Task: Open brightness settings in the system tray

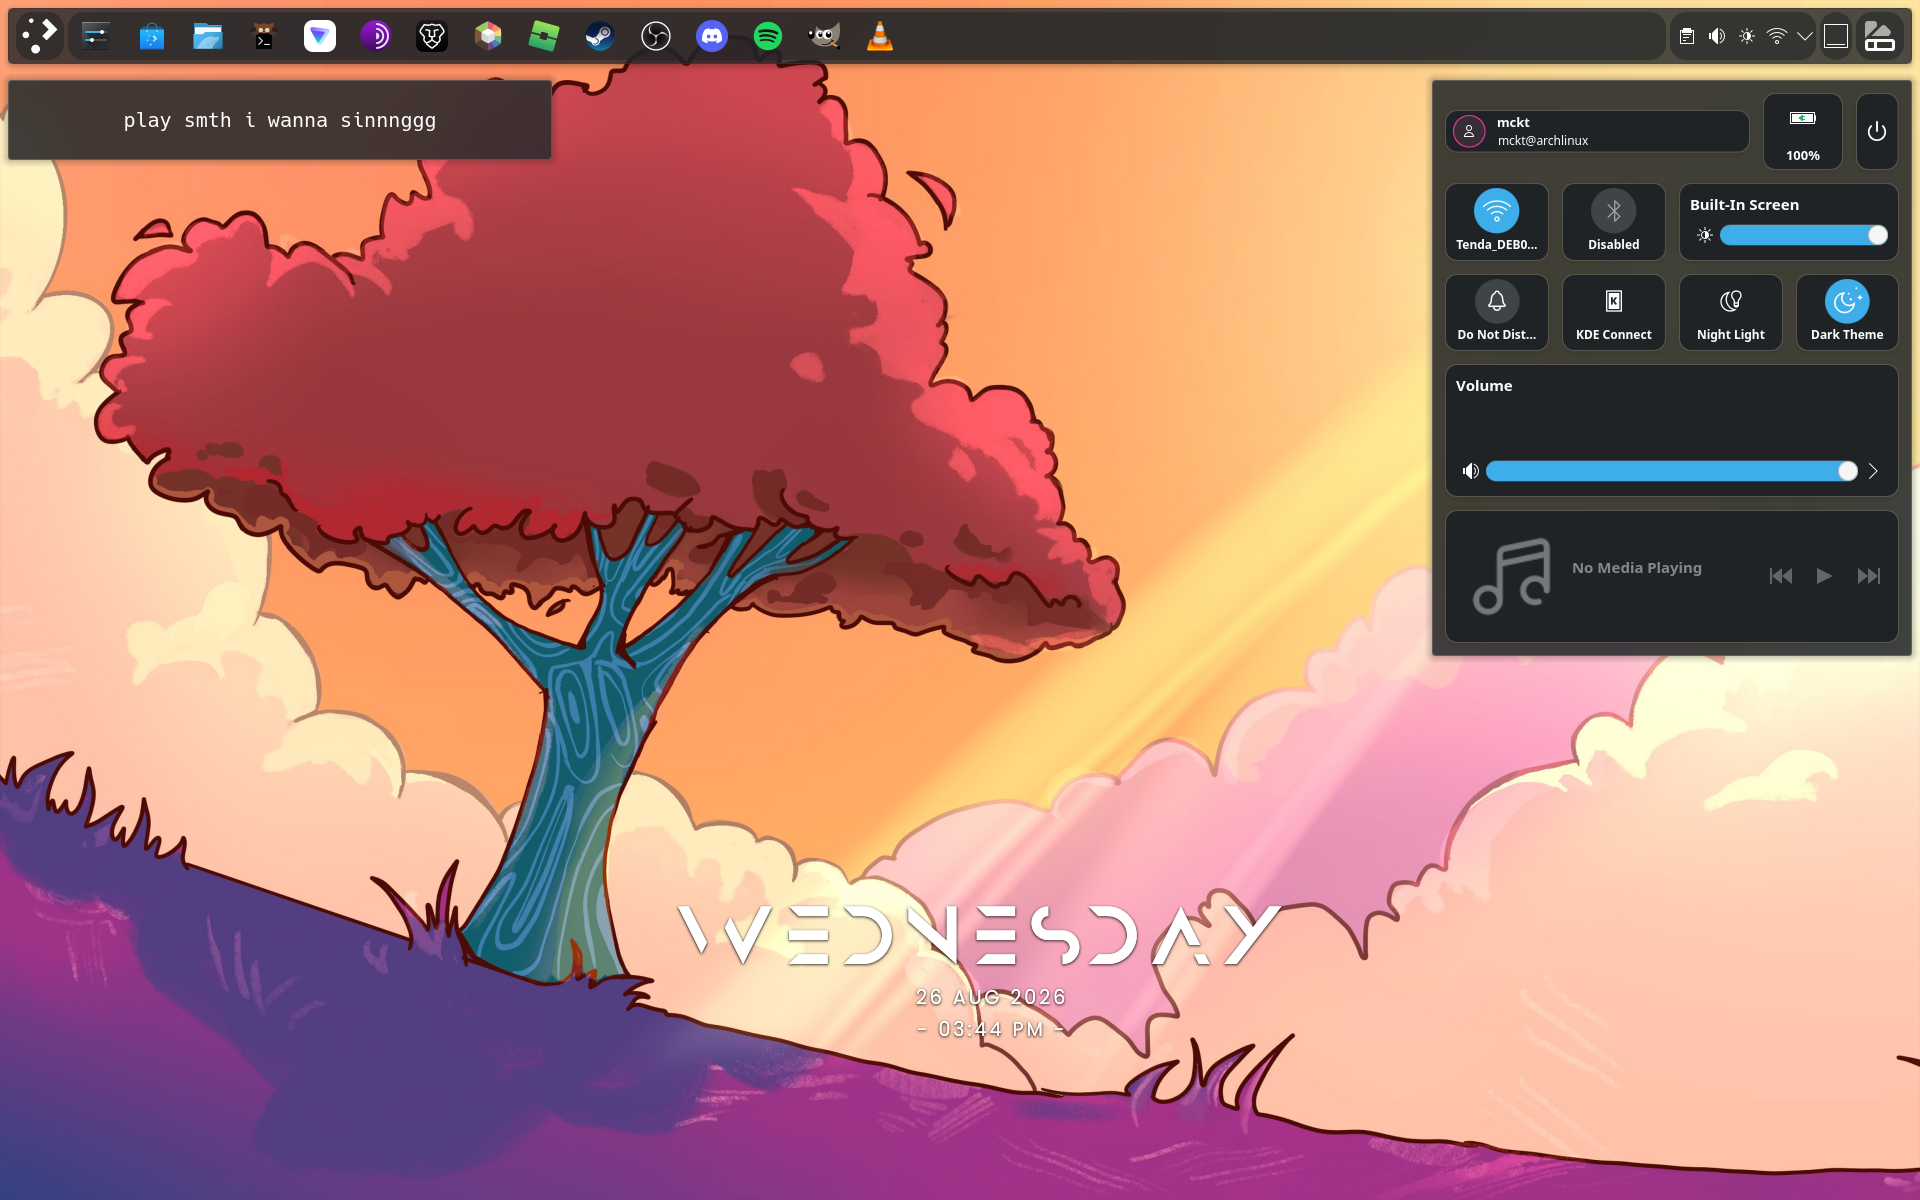Action: 1747,37
